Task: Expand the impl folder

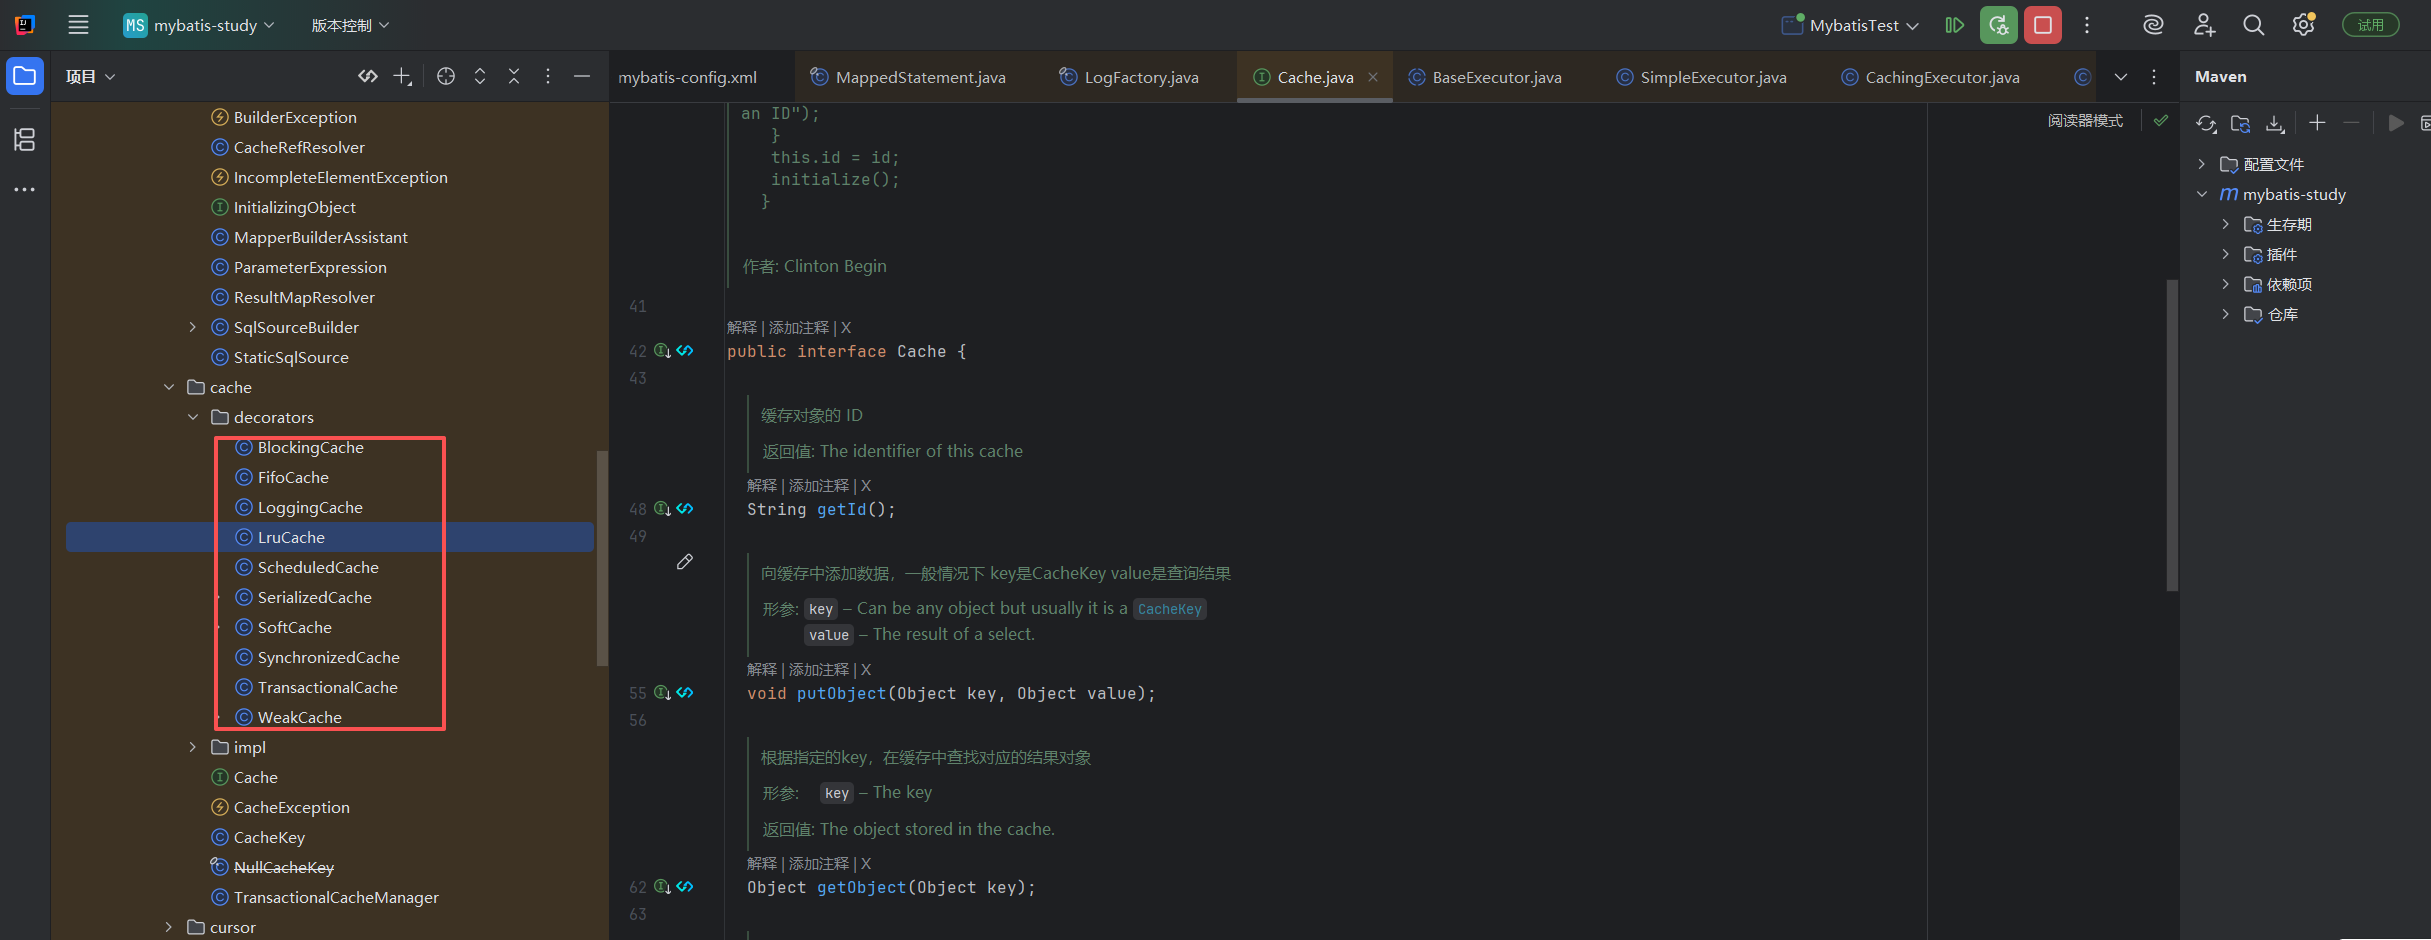Action: click(193, 747)
